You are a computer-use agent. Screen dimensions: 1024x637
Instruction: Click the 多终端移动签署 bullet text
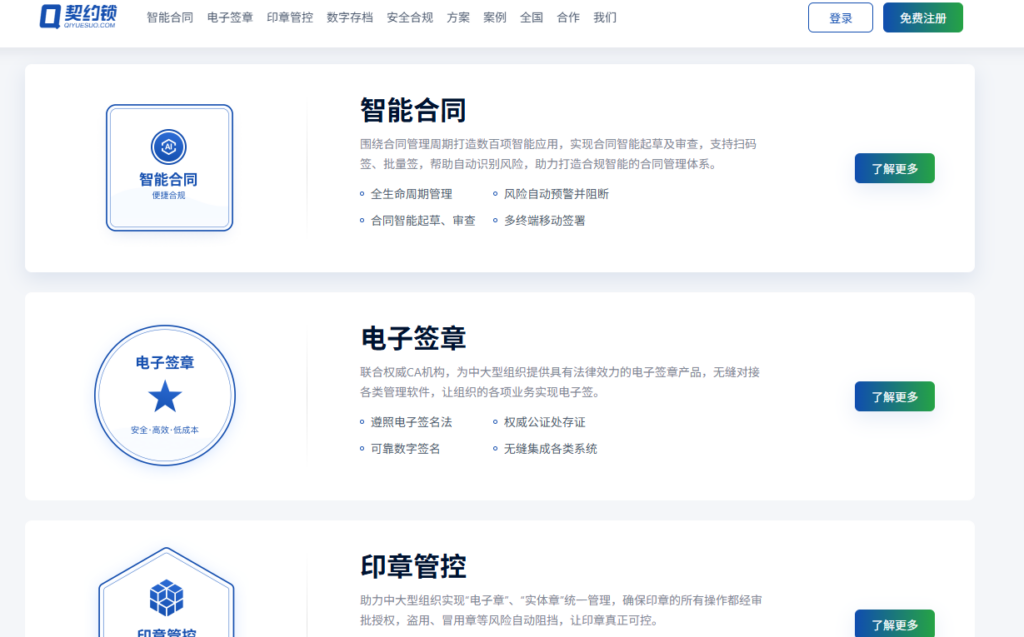(545, 221)
